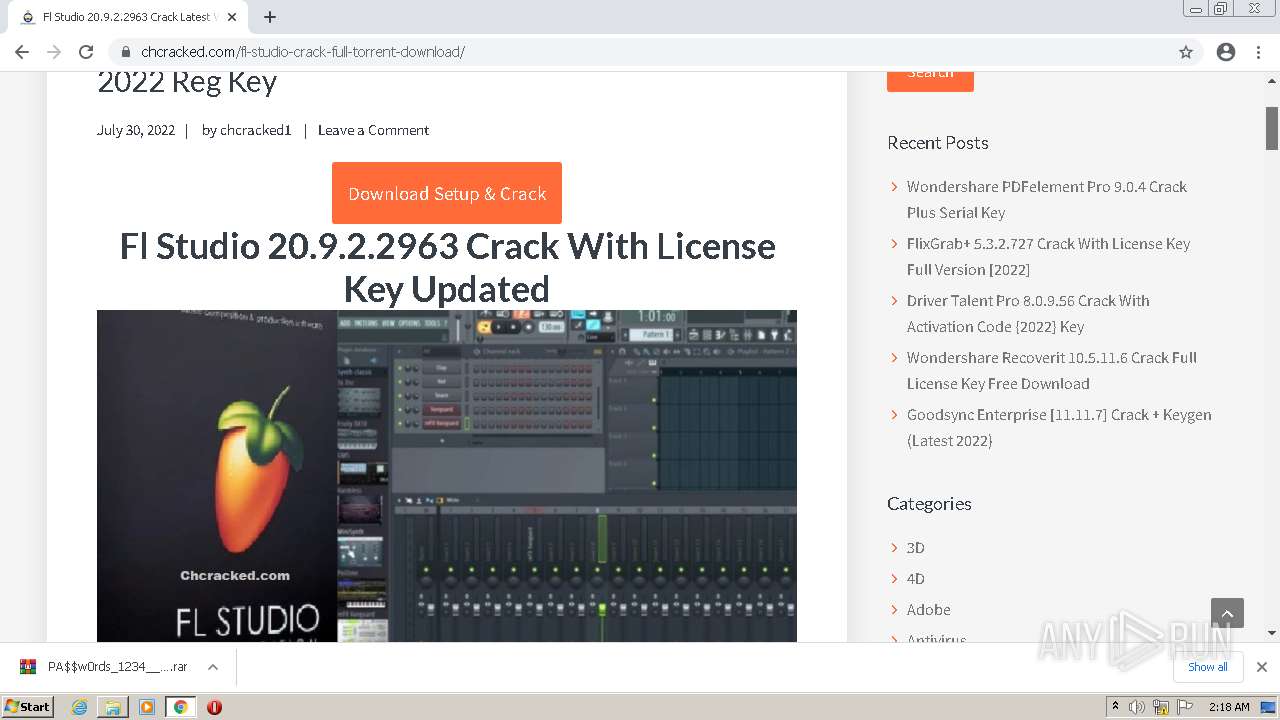Click the July 30, 2022 date text
The height and width of the screenshot is (720, 1280).
[x=136, y=130]
